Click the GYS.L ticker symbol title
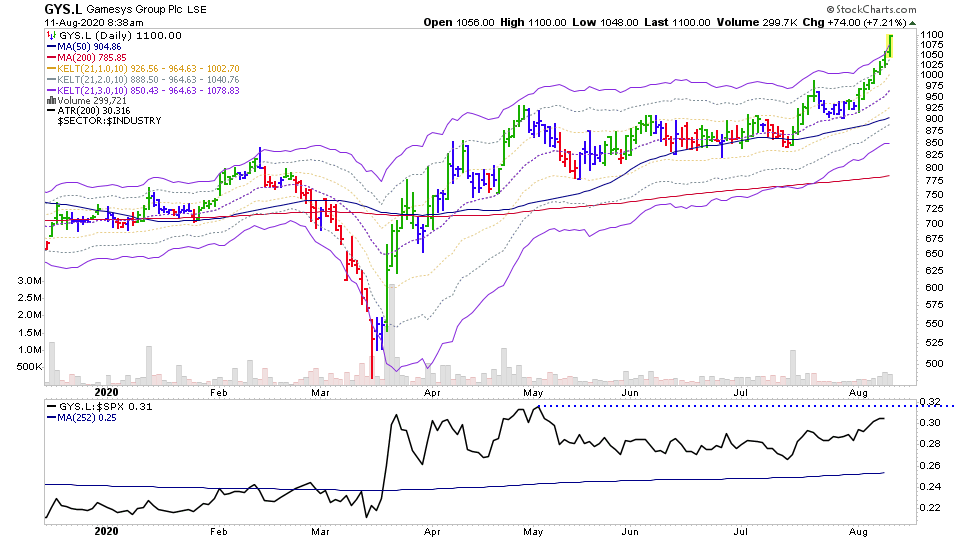 63,9
